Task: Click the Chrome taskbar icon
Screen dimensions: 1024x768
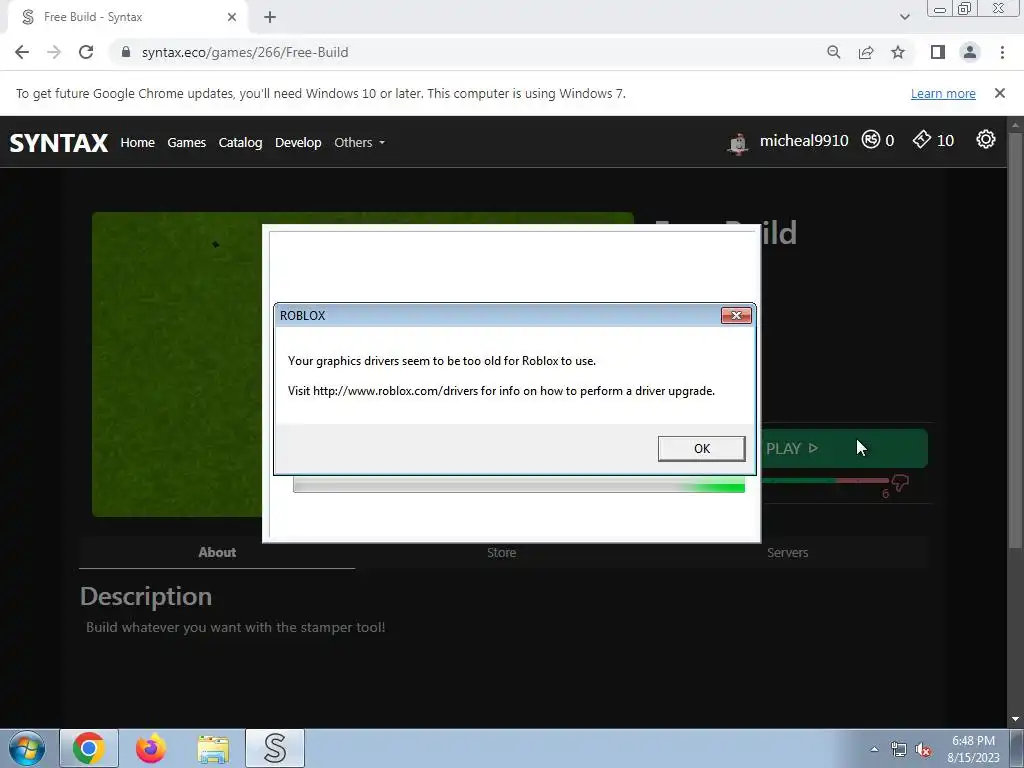Action: pos(89,748)
